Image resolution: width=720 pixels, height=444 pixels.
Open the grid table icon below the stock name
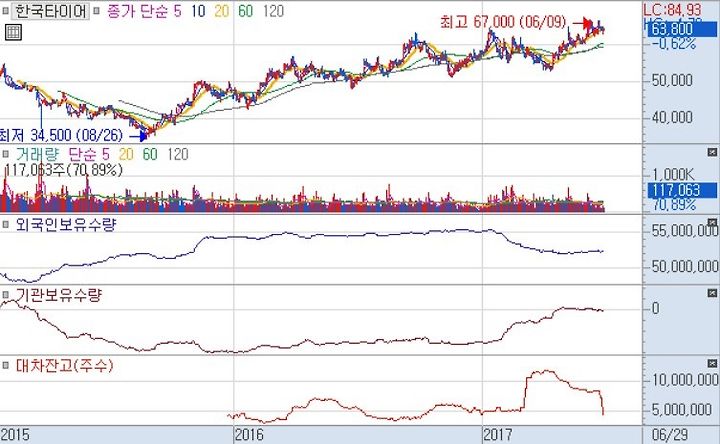pyautogui.click(x=13, y=32)
